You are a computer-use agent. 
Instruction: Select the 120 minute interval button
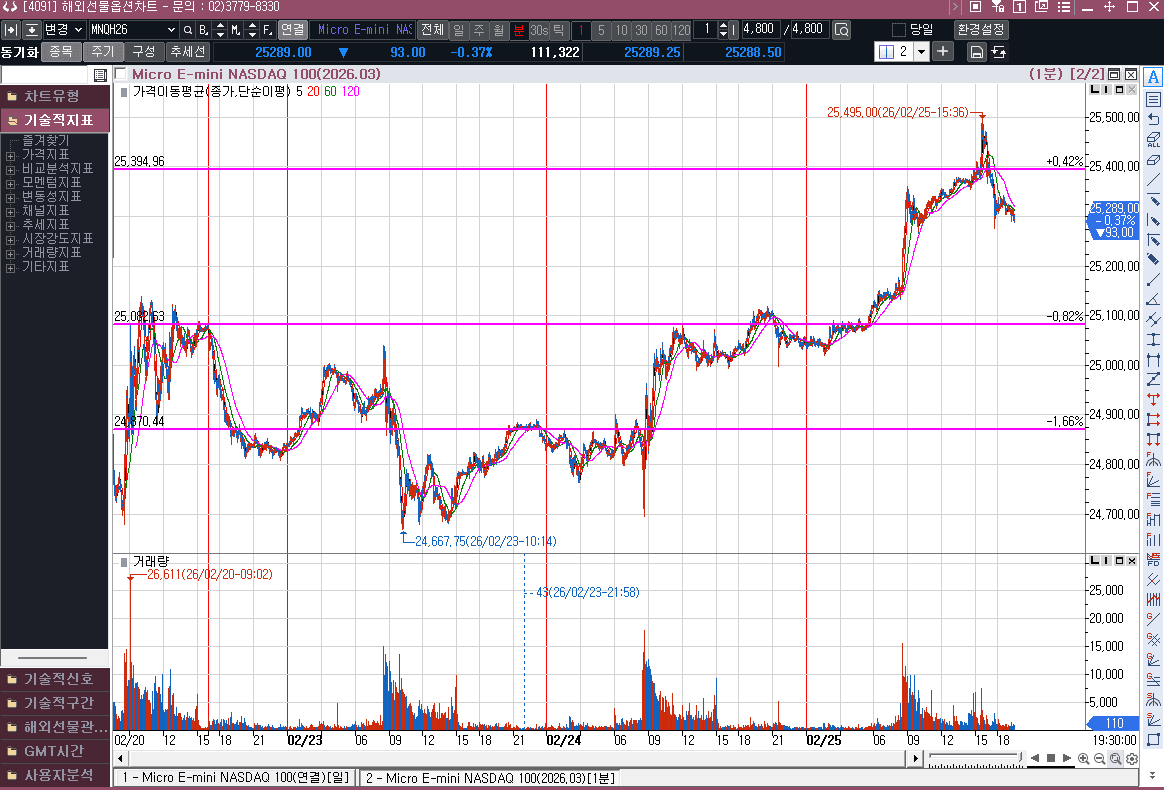(x=681, y=30)
